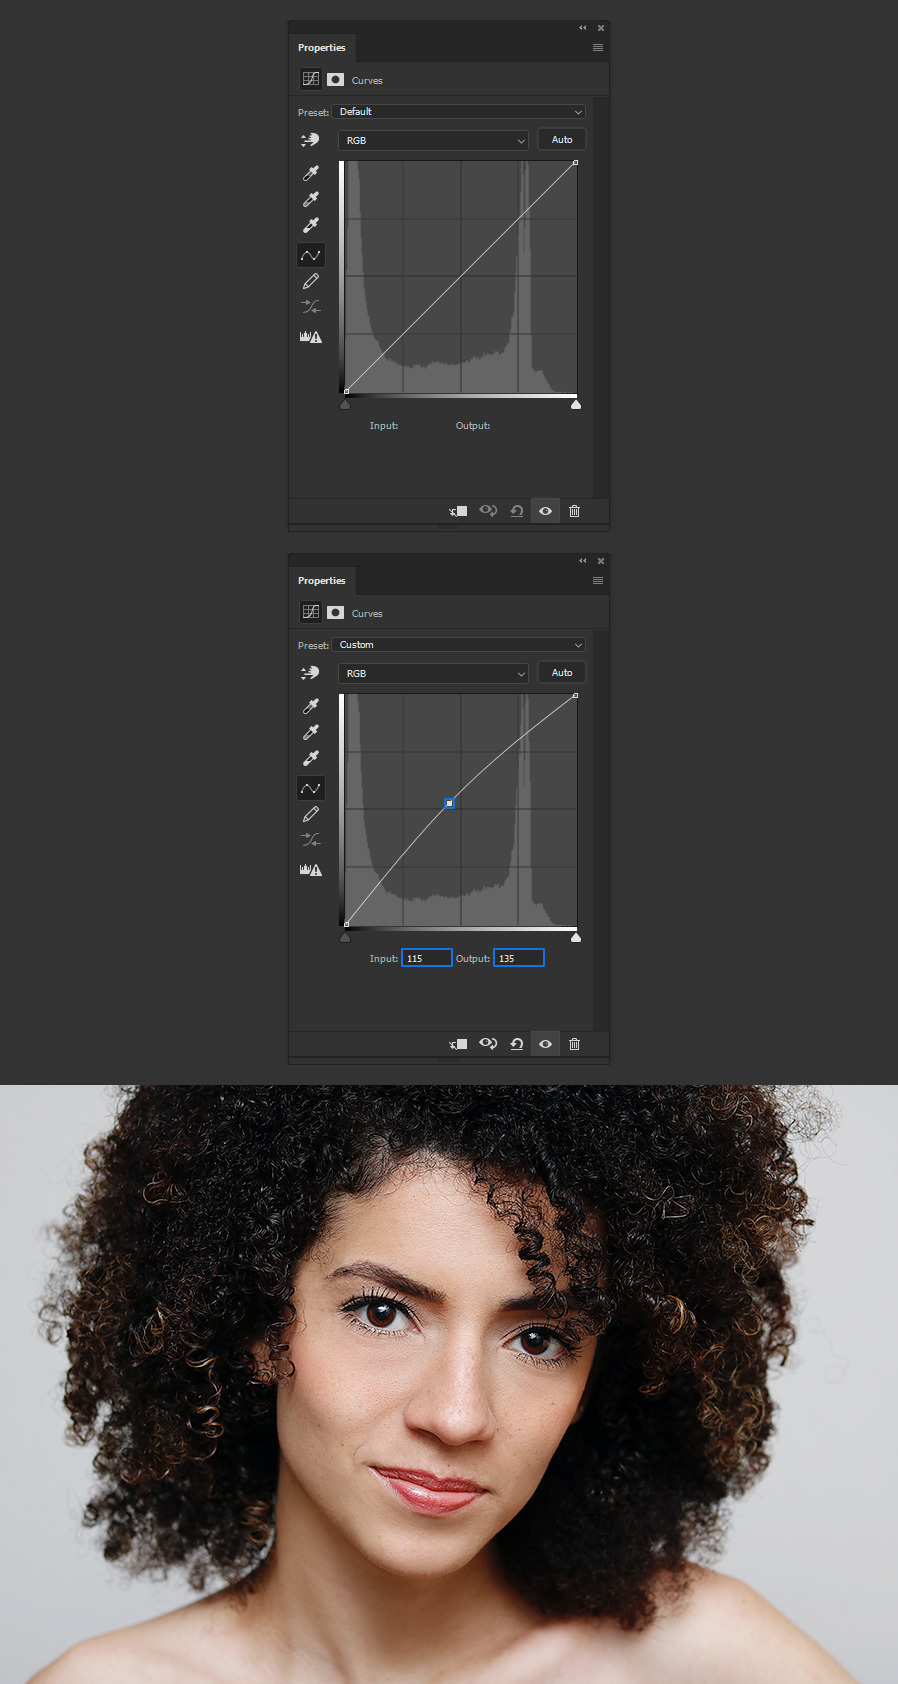Pick the gray point eyedropper in top panel
This screenshot has width=898, height=1684.
[x=311, y=199]
